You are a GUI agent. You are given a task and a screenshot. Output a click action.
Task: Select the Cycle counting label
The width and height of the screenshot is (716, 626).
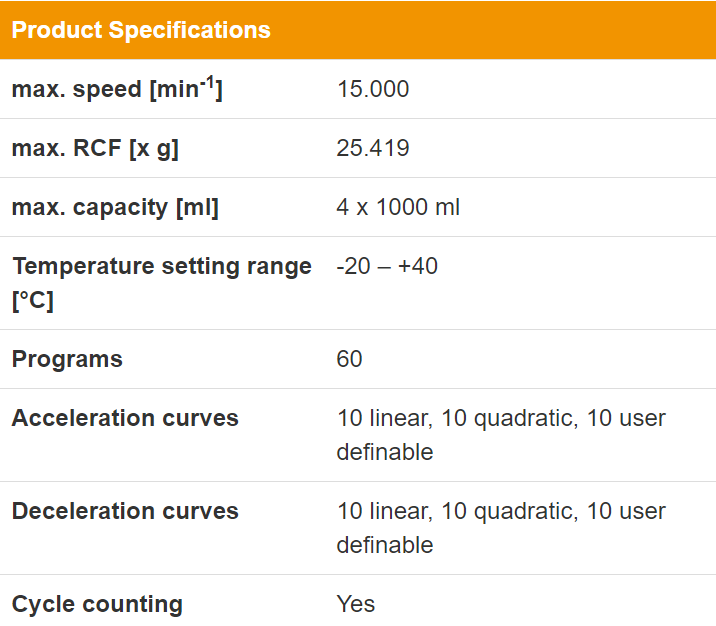click(x=97, y=605)
